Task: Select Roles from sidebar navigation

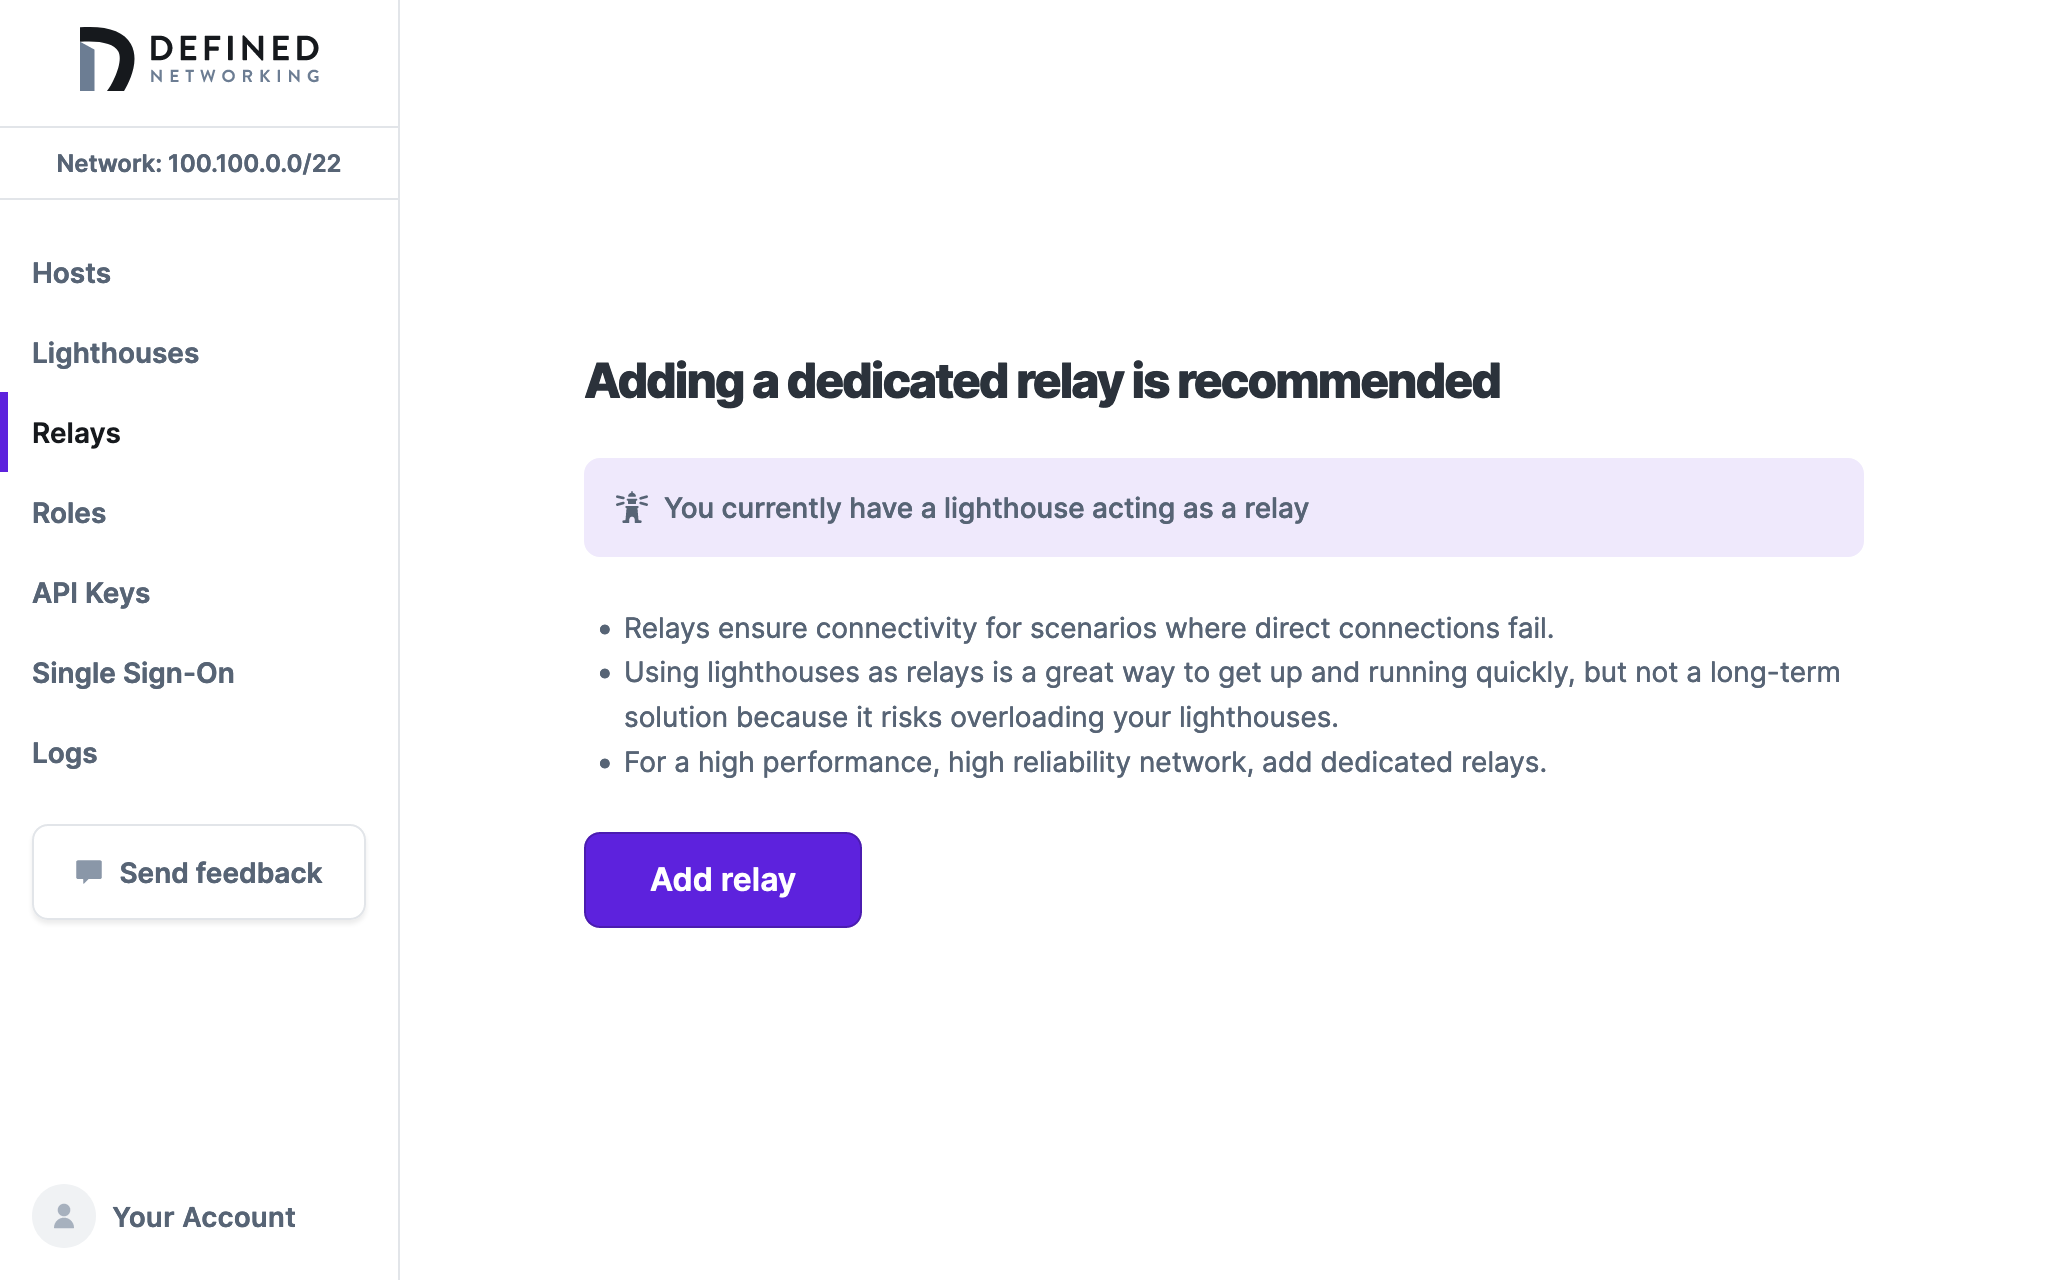Action: [x=68, y=512]
